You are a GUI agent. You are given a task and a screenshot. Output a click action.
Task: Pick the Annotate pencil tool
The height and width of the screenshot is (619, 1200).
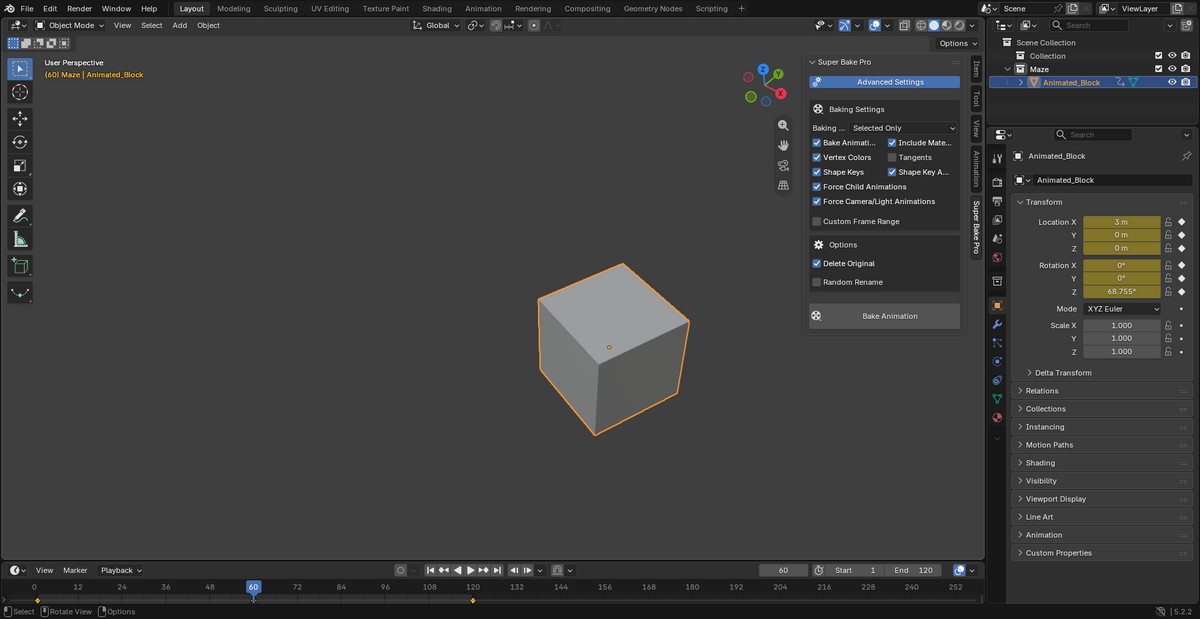coord(20,216)
